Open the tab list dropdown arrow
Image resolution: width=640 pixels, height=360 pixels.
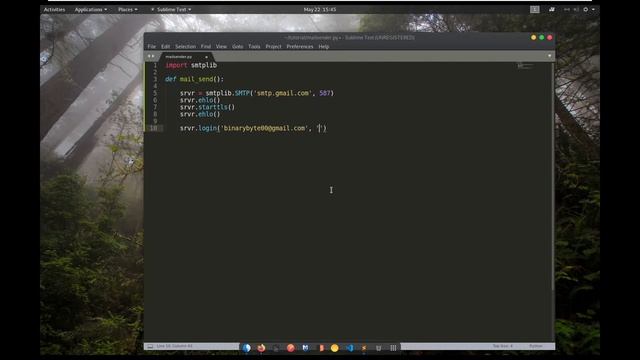549,56
